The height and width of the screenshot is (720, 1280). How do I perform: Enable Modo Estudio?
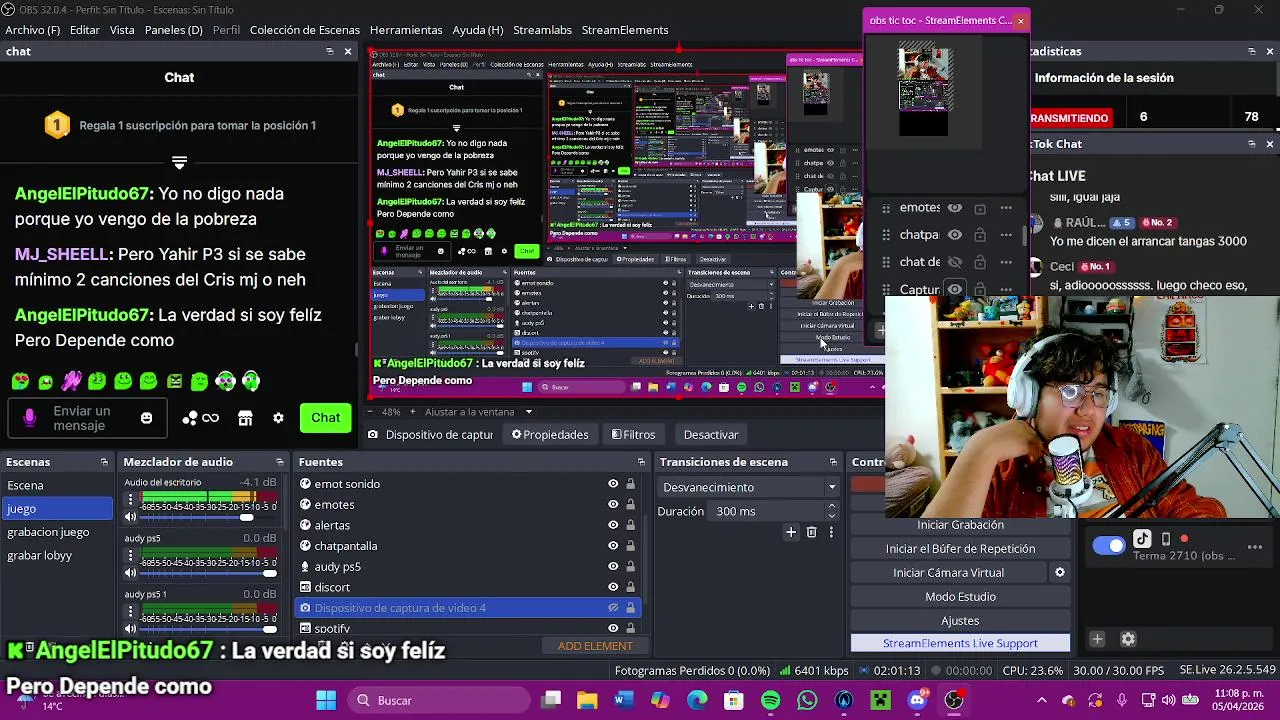960,597
